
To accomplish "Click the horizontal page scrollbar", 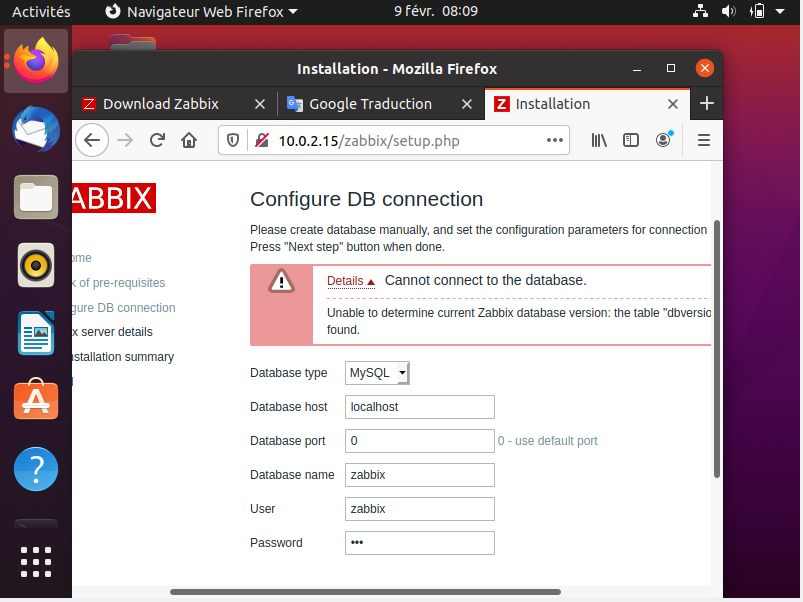I will point(365,592).
